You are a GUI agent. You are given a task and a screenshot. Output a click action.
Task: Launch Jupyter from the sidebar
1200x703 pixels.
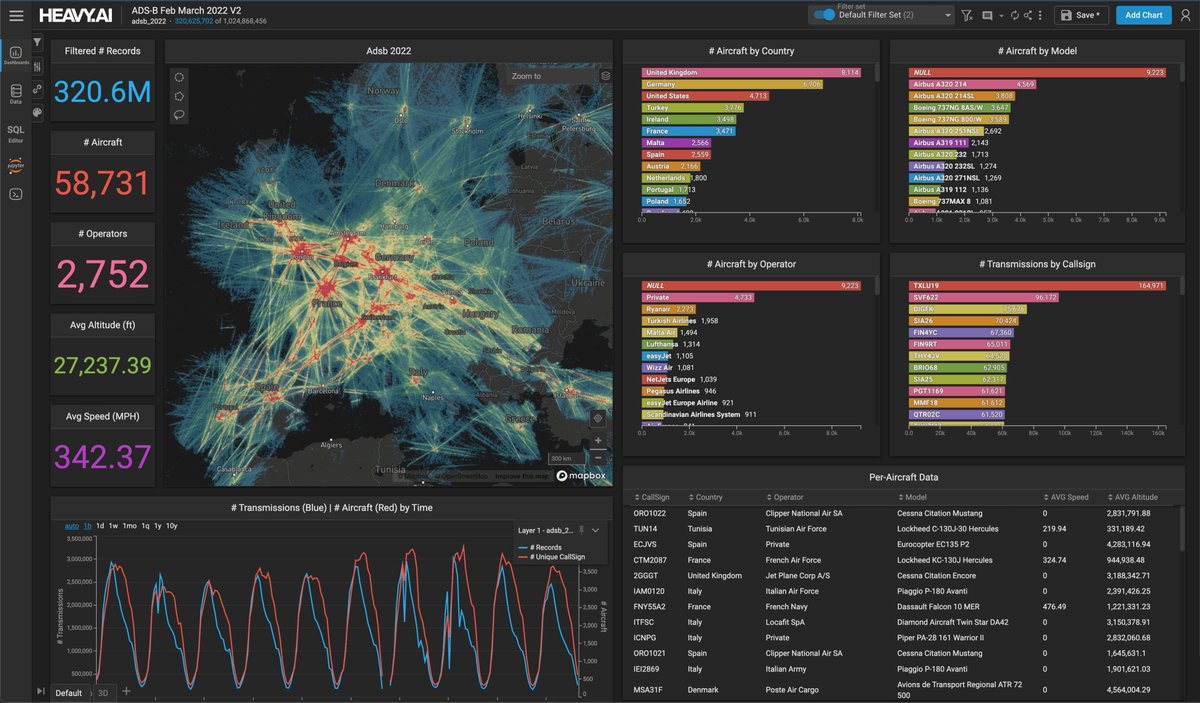(16, 165)
